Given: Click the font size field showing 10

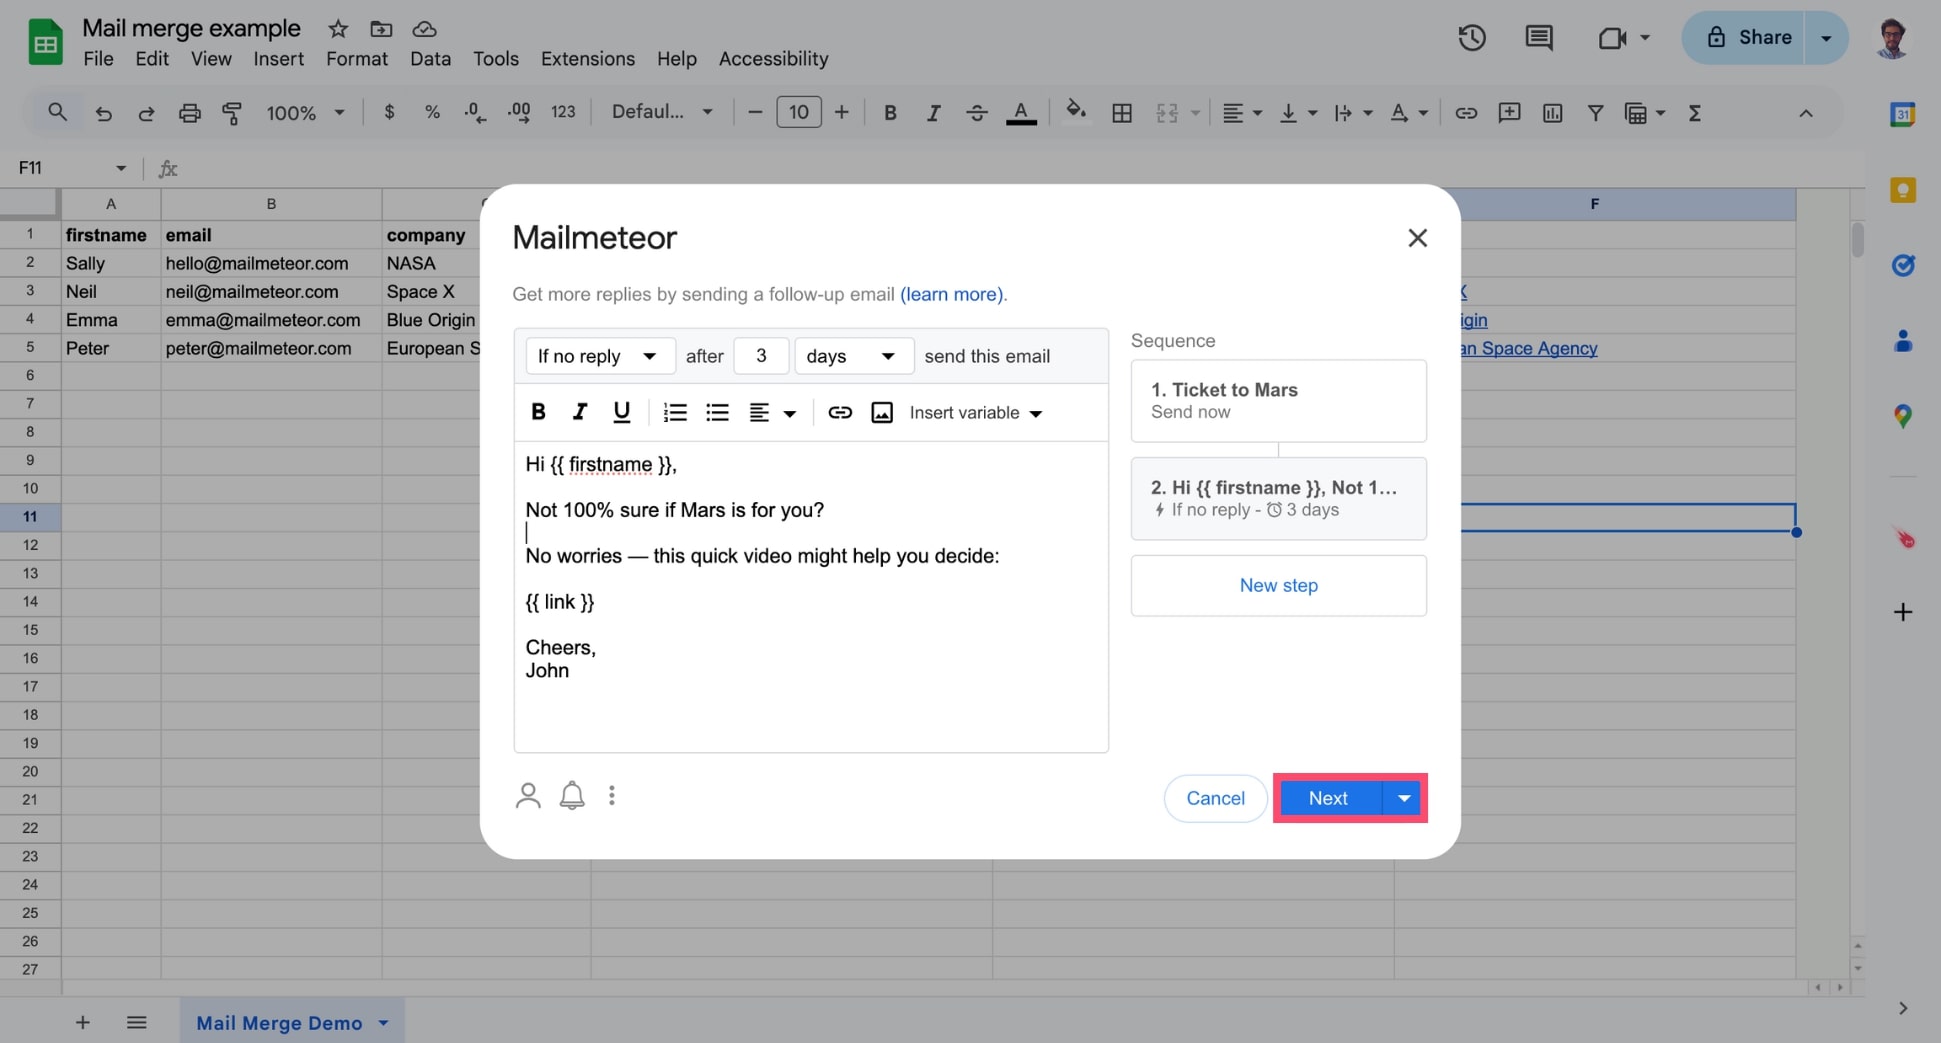Looking at the screenshot, I should (x=799, y=112).
